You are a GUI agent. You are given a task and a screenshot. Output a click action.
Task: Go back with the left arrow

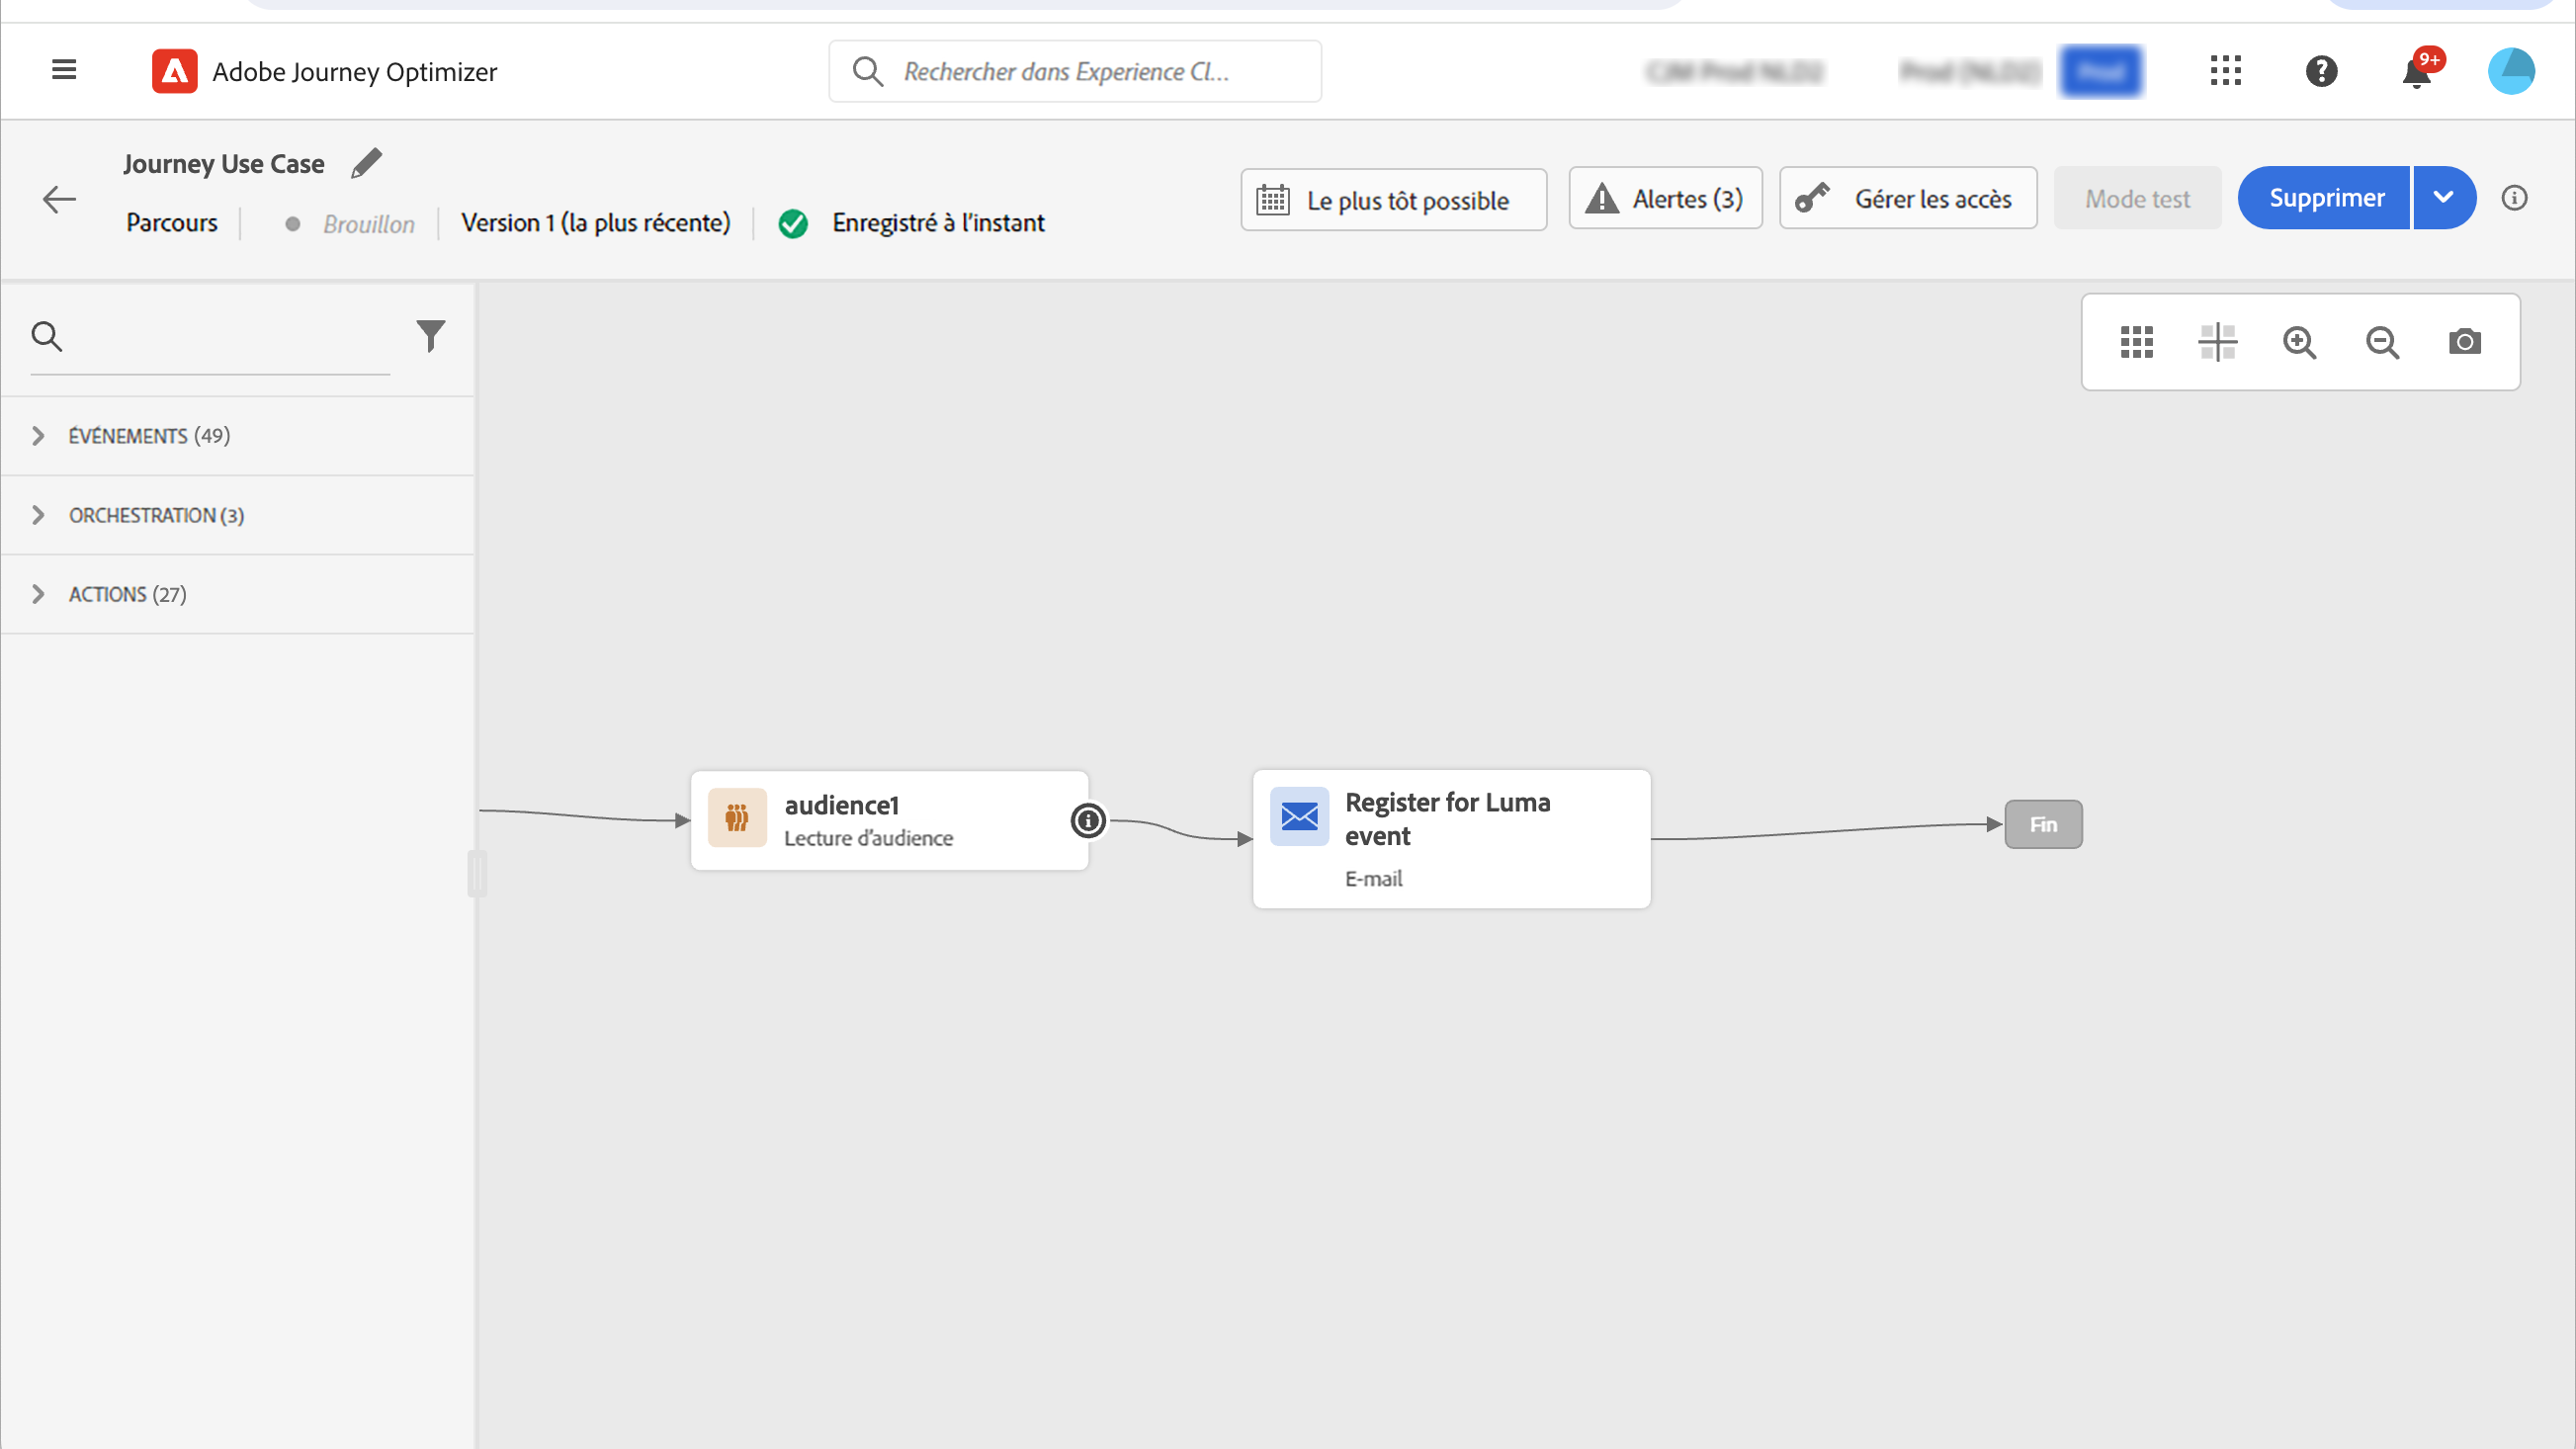click(59, 199)
